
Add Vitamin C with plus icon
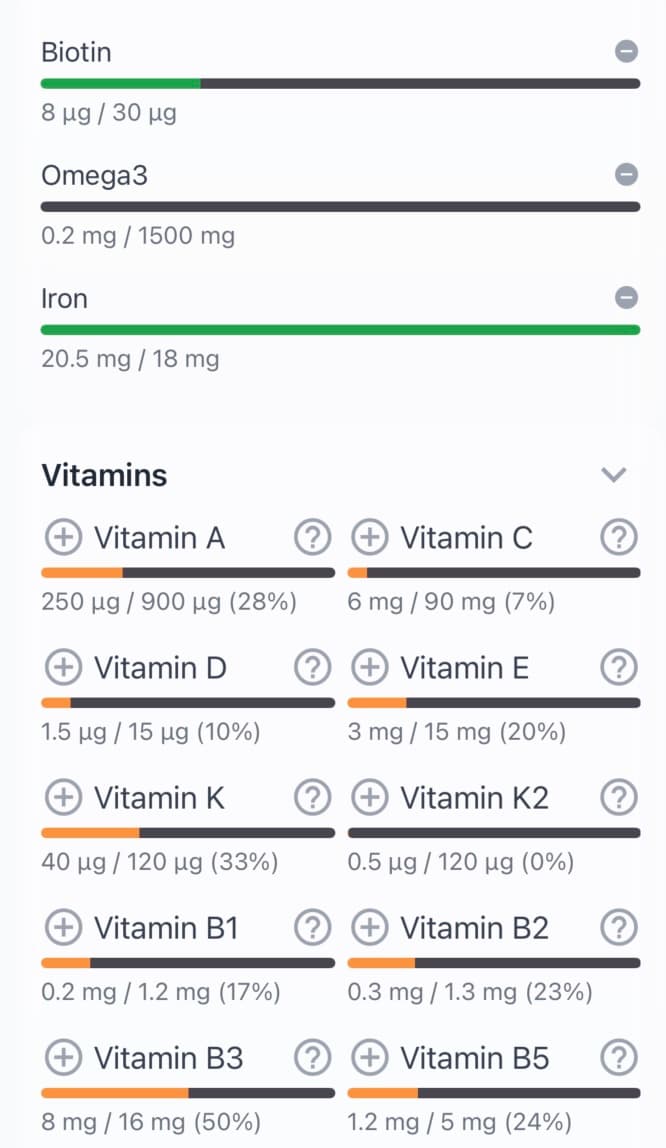(x=369, y=538)
